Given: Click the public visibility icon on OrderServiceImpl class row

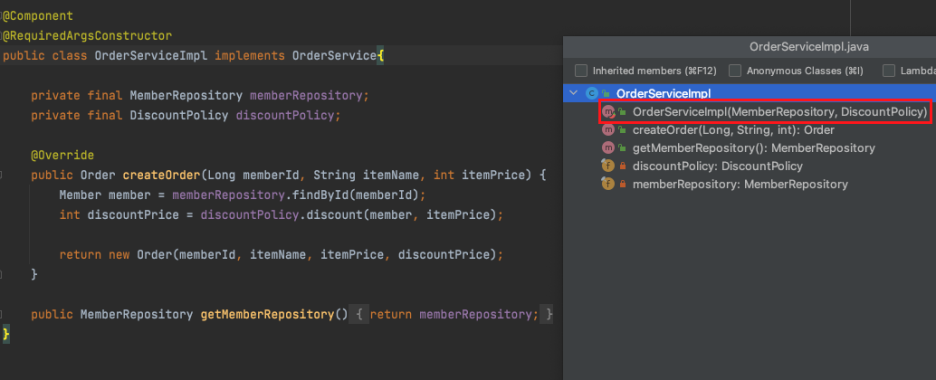Looking at the screenshot, I should [606, 93].
